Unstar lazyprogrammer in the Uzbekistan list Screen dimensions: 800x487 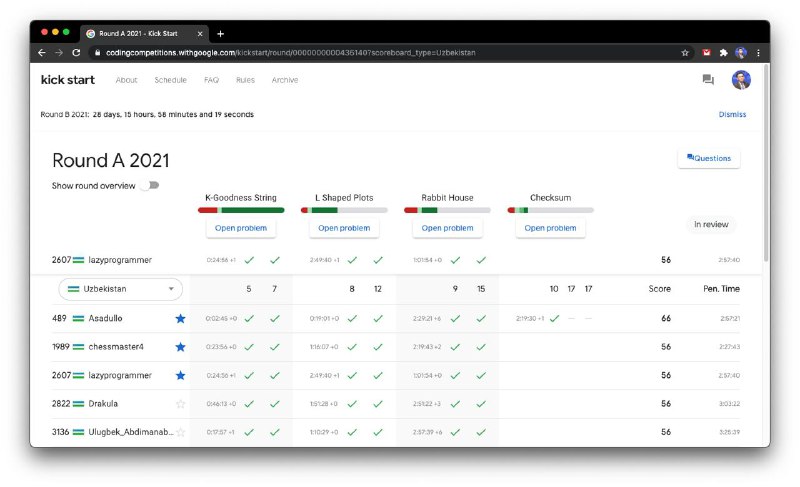click(x=180, y=375)
